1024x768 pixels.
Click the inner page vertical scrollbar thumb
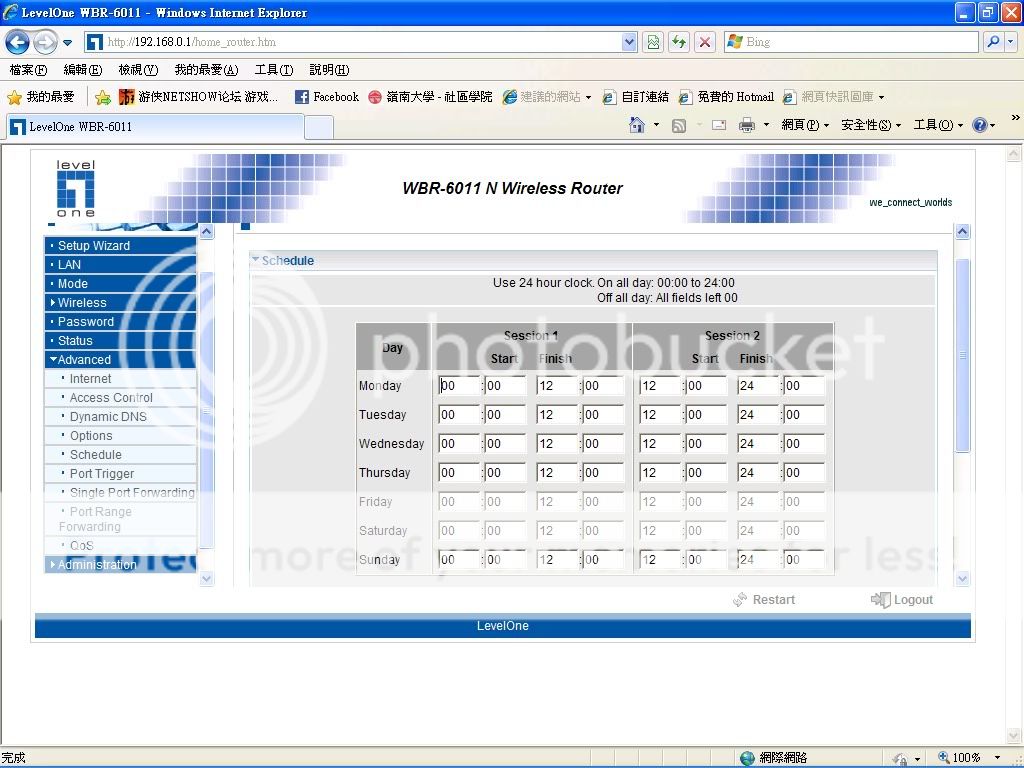tap(962, 355)
